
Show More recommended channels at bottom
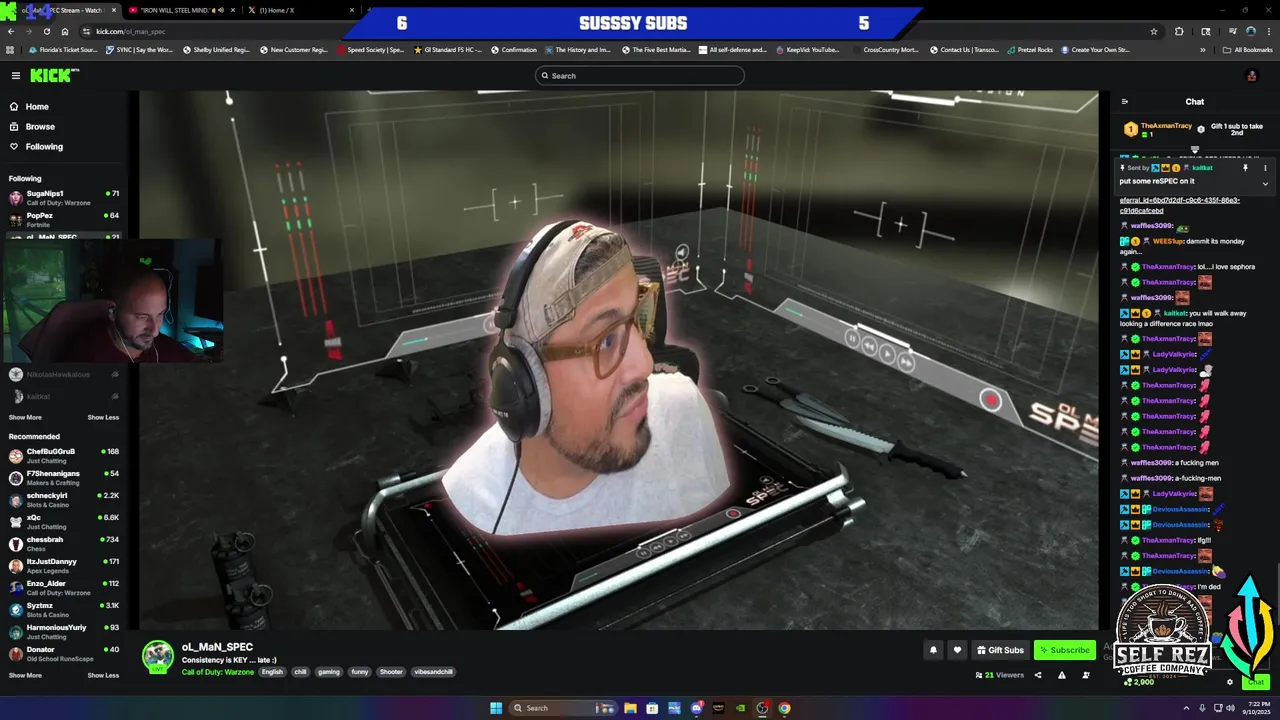click(25, 675)
